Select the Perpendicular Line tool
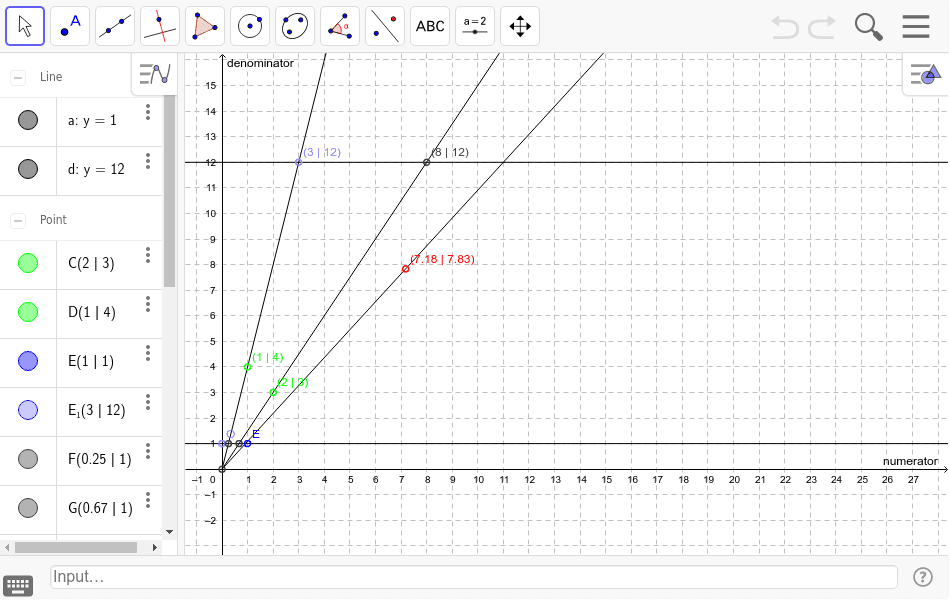This screenshot has width=950, height=600. click(x=160, y=26)
